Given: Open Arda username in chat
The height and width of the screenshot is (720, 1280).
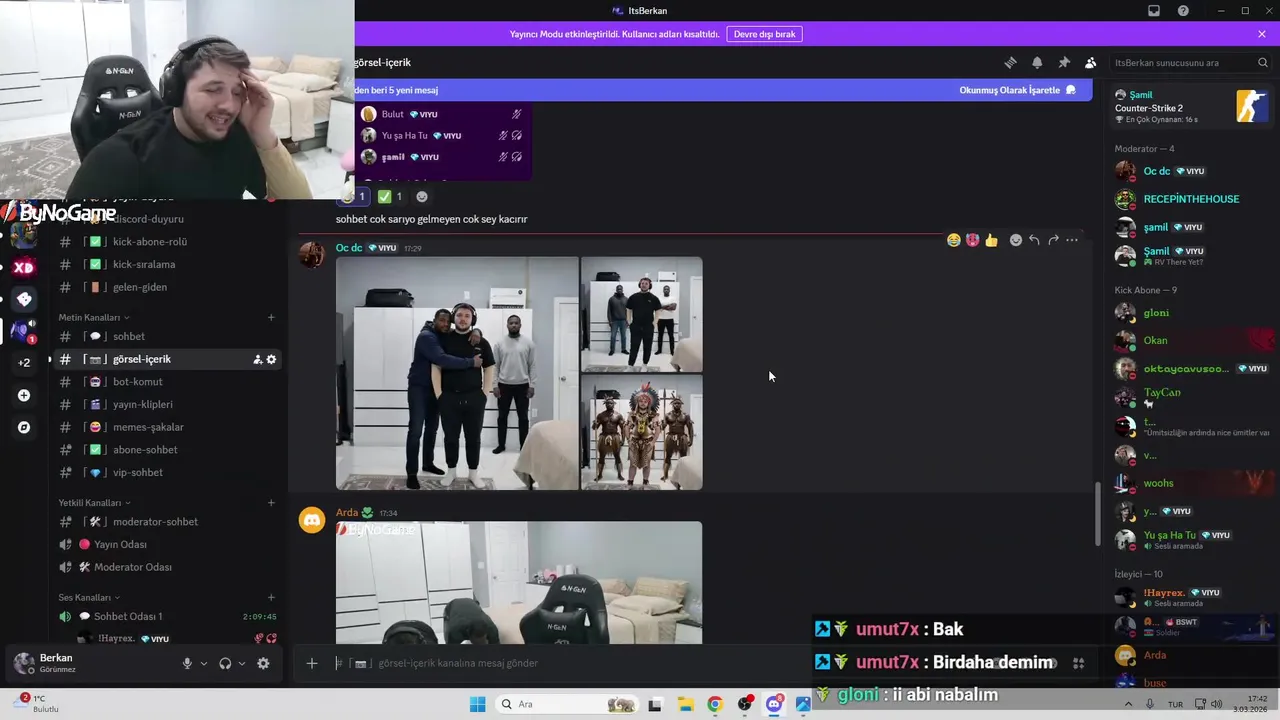Looking at the screenshot, I should pos(347,513).
